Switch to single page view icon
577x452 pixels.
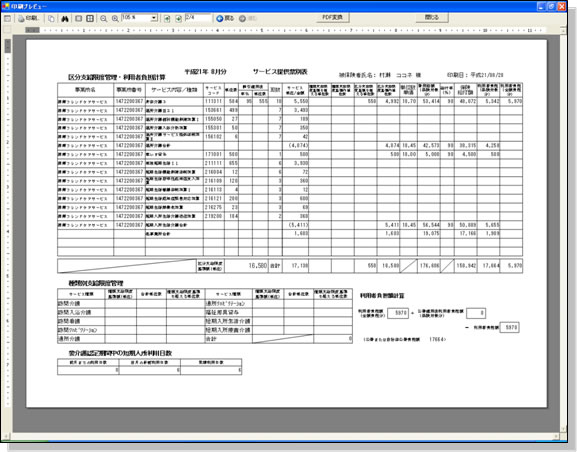coord(78,18)
